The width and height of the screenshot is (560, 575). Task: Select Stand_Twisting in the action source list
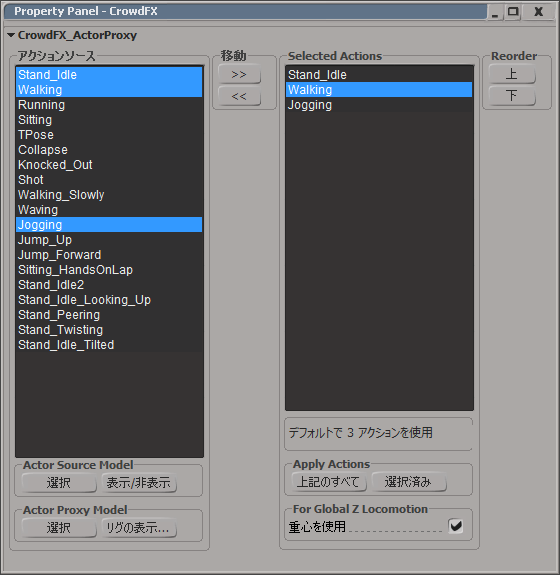click(109, 330)
